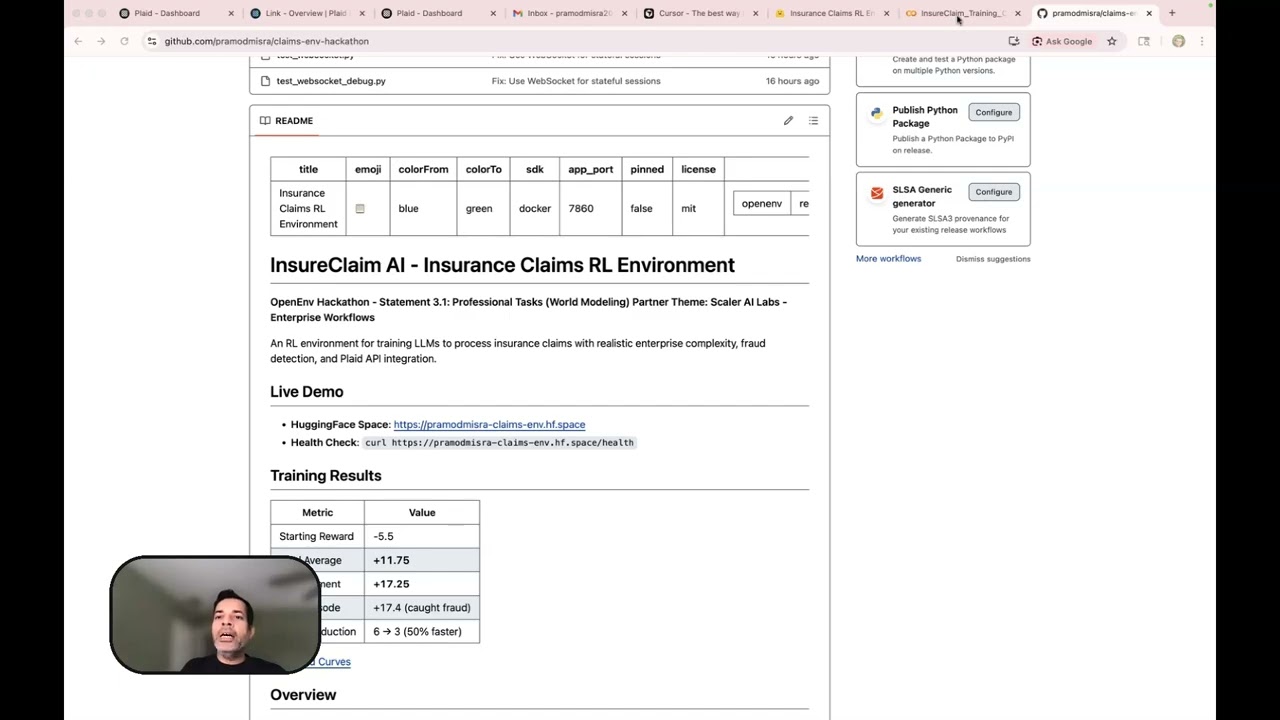1280x720 pixels.
Task: Click the webcam video overlay
Action: click(x=215, y=615)
